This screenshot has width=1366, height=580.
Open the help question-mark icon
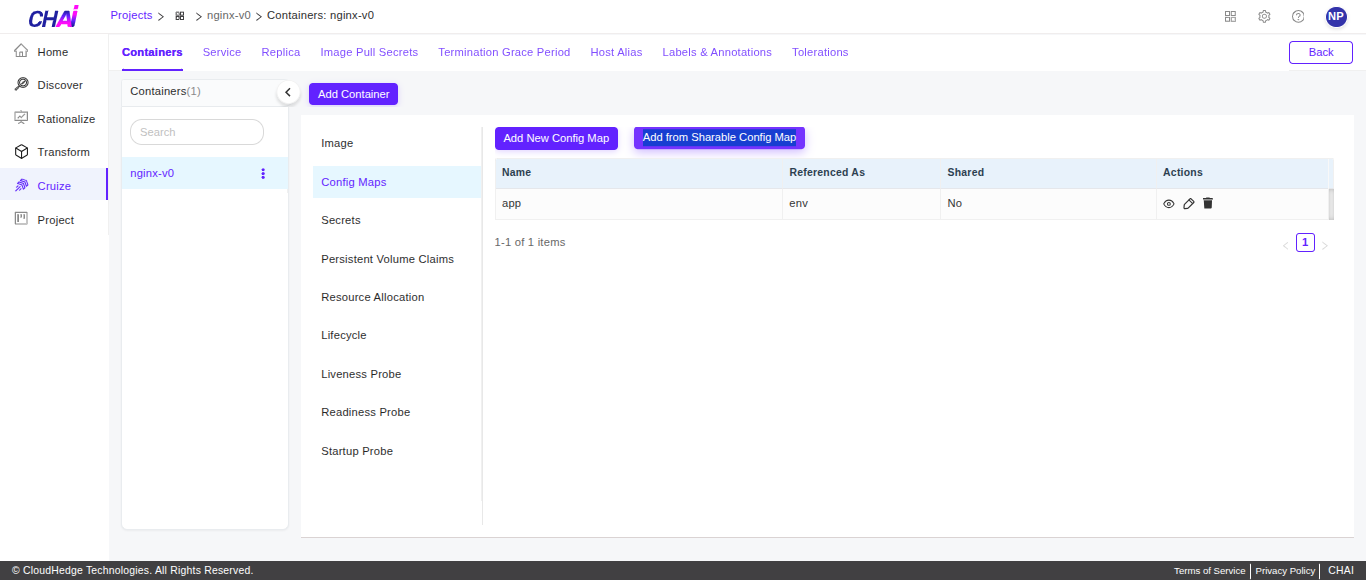(x=1298, y=16)
